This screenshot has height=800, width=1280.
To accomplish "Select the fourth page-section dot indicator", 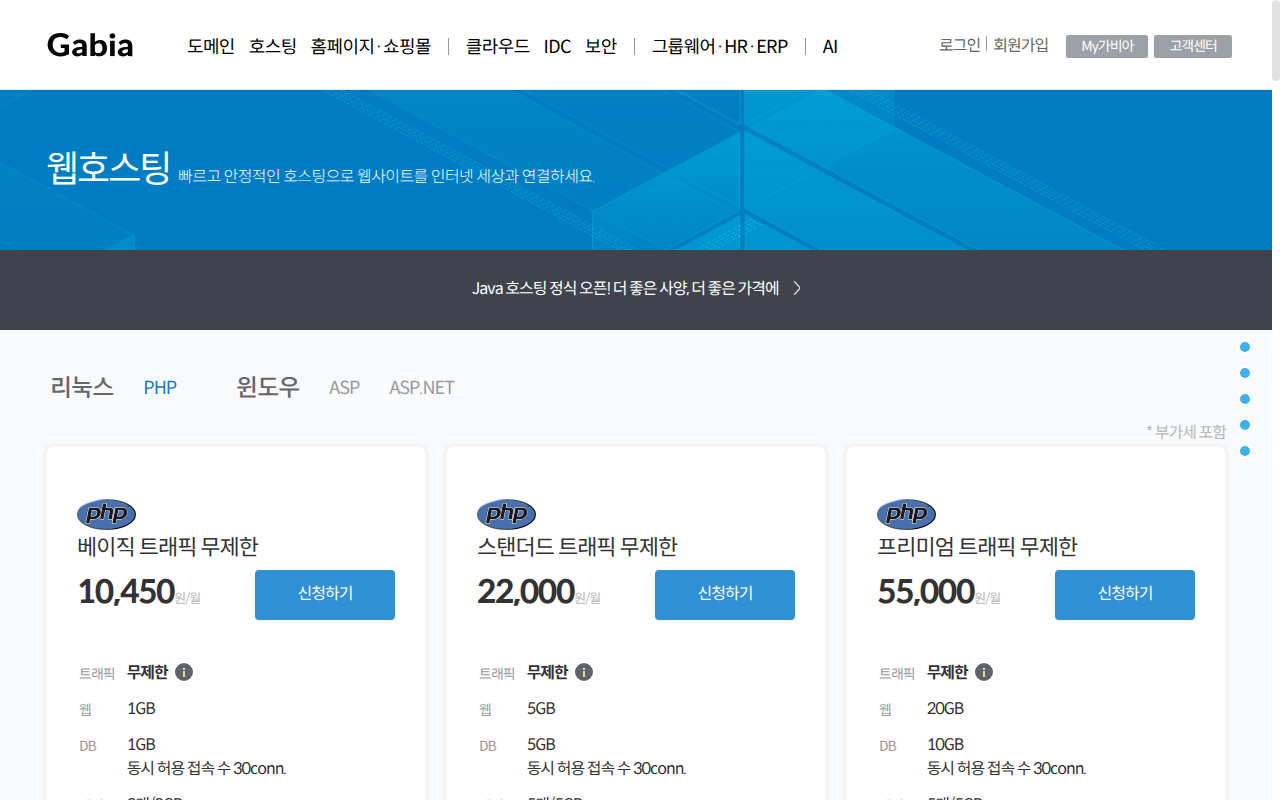I will (1245, 425).
